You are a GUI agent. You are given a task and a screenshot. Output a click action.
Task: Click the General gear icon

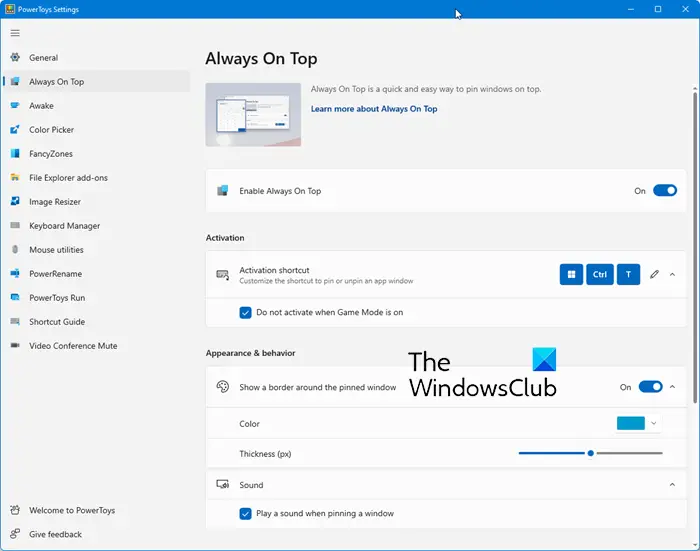[15, 57]
